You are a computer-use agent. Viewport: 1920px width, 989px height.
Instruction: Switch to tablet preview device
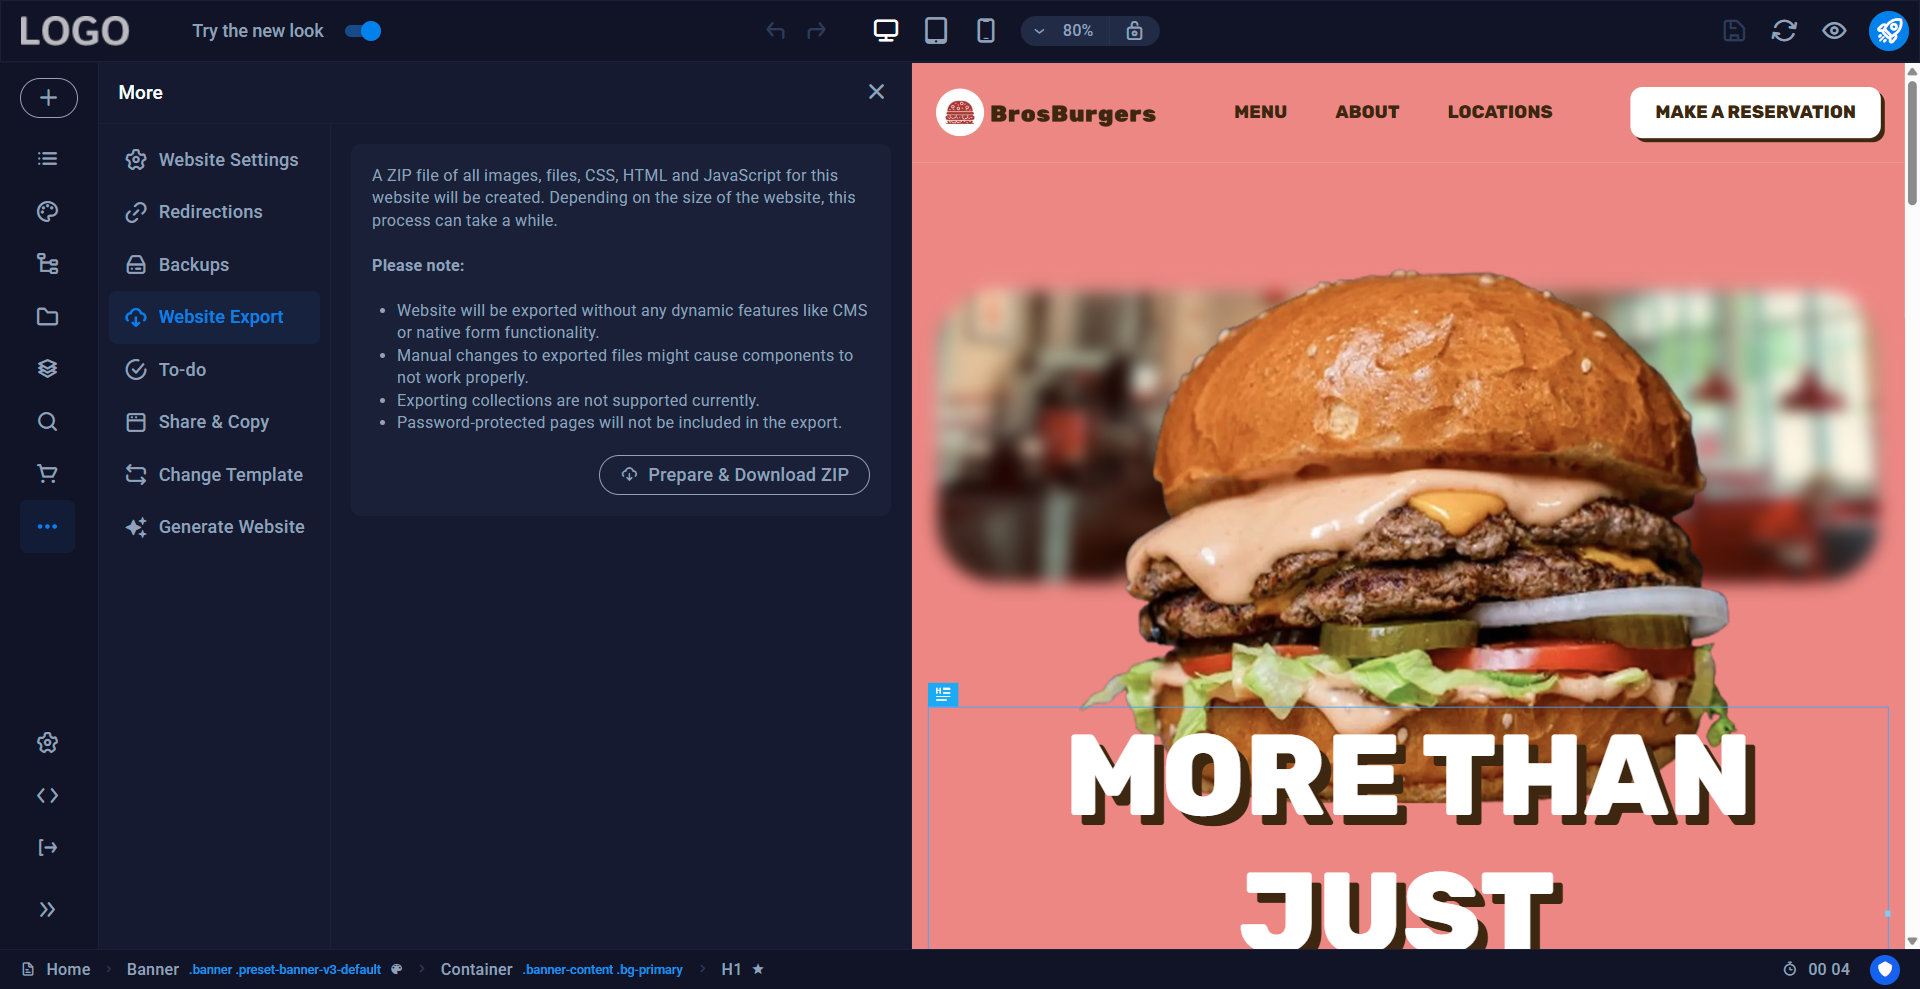click(936, 31)
